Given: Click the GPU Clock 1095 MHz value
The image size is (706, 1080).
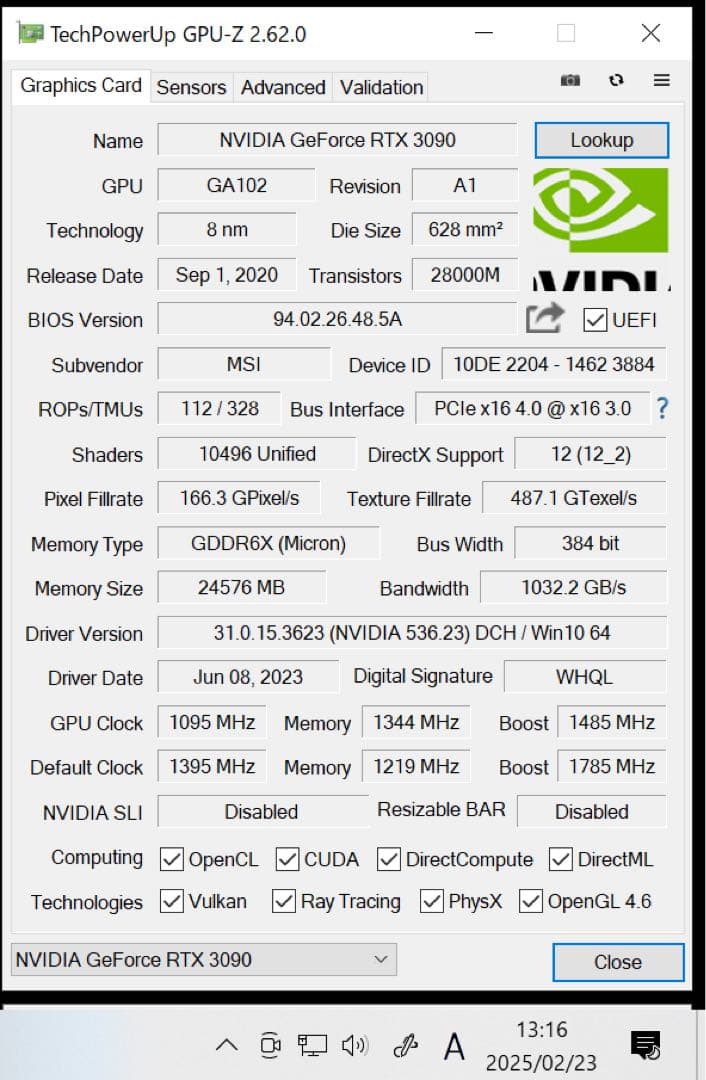Looking at the screenshot, I should [x=211, y=722].
